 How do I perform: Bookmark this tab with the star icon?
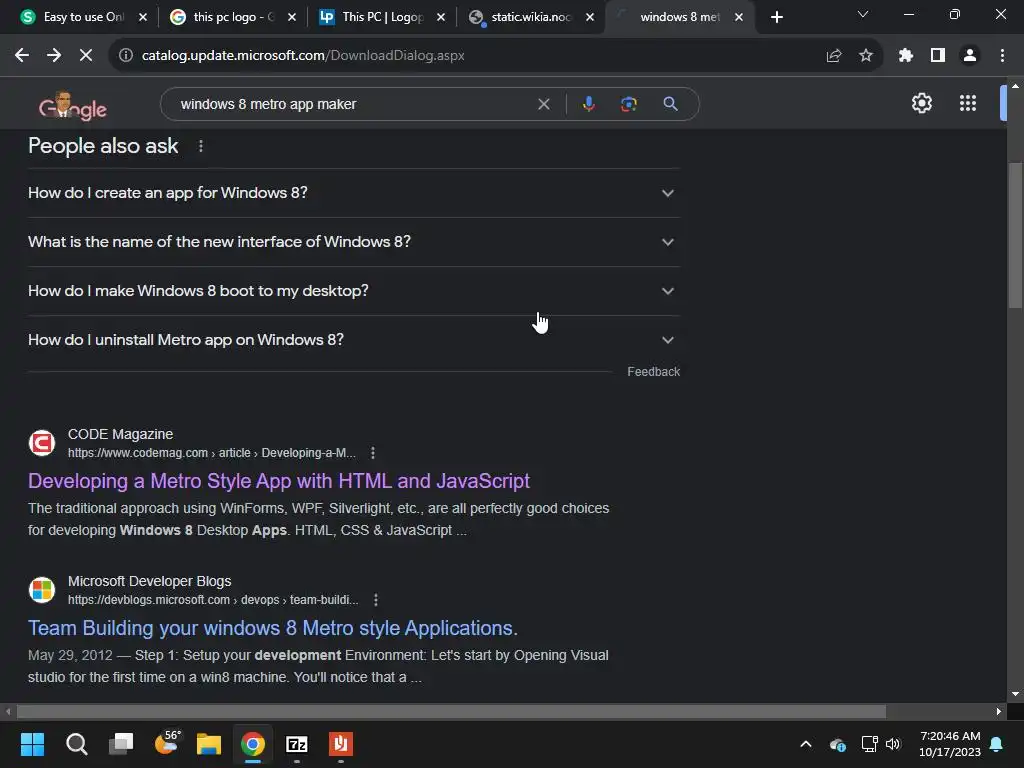865,56
